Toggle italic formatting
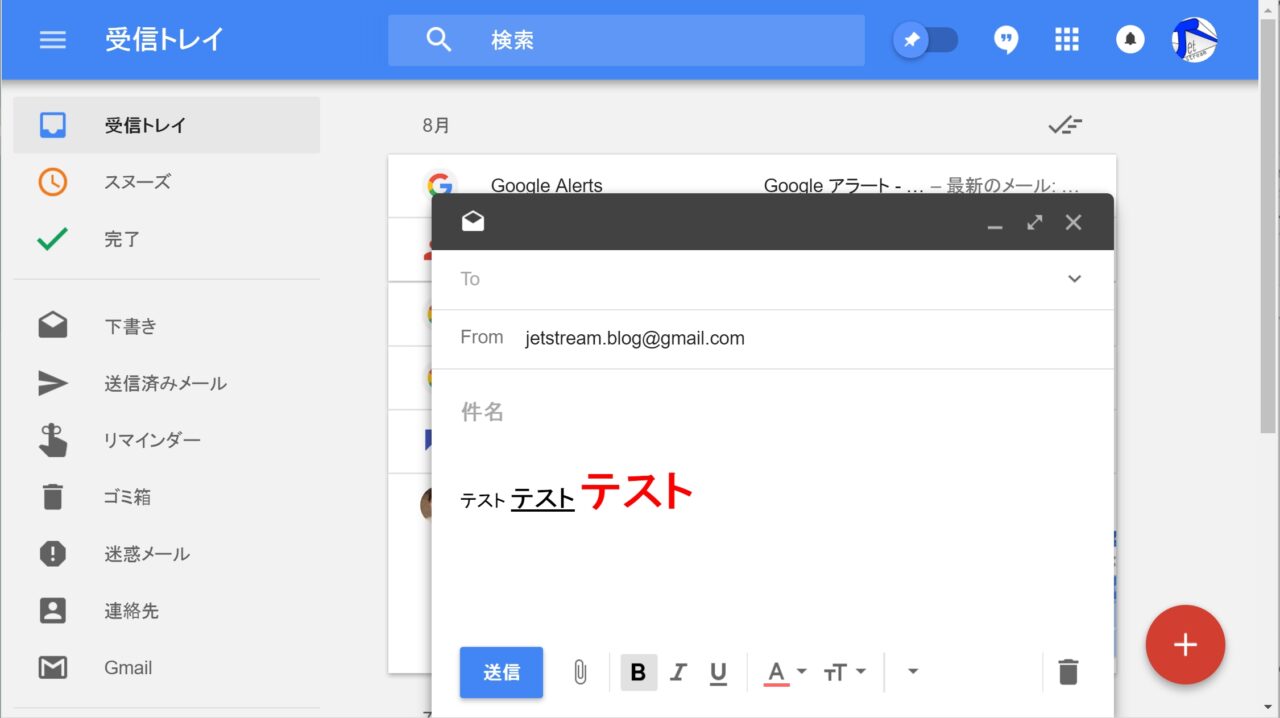 coord(678,673)
